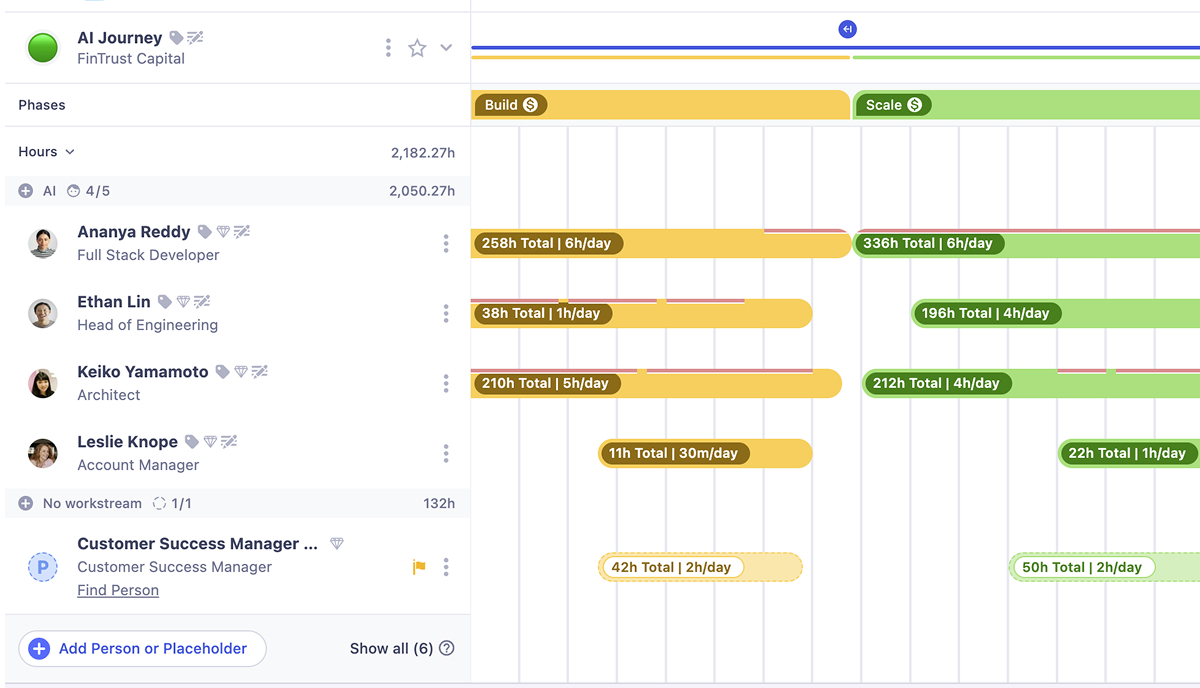Click Ananya Reddy's avatar
The image size is (1200, 688).
[43, 243]
